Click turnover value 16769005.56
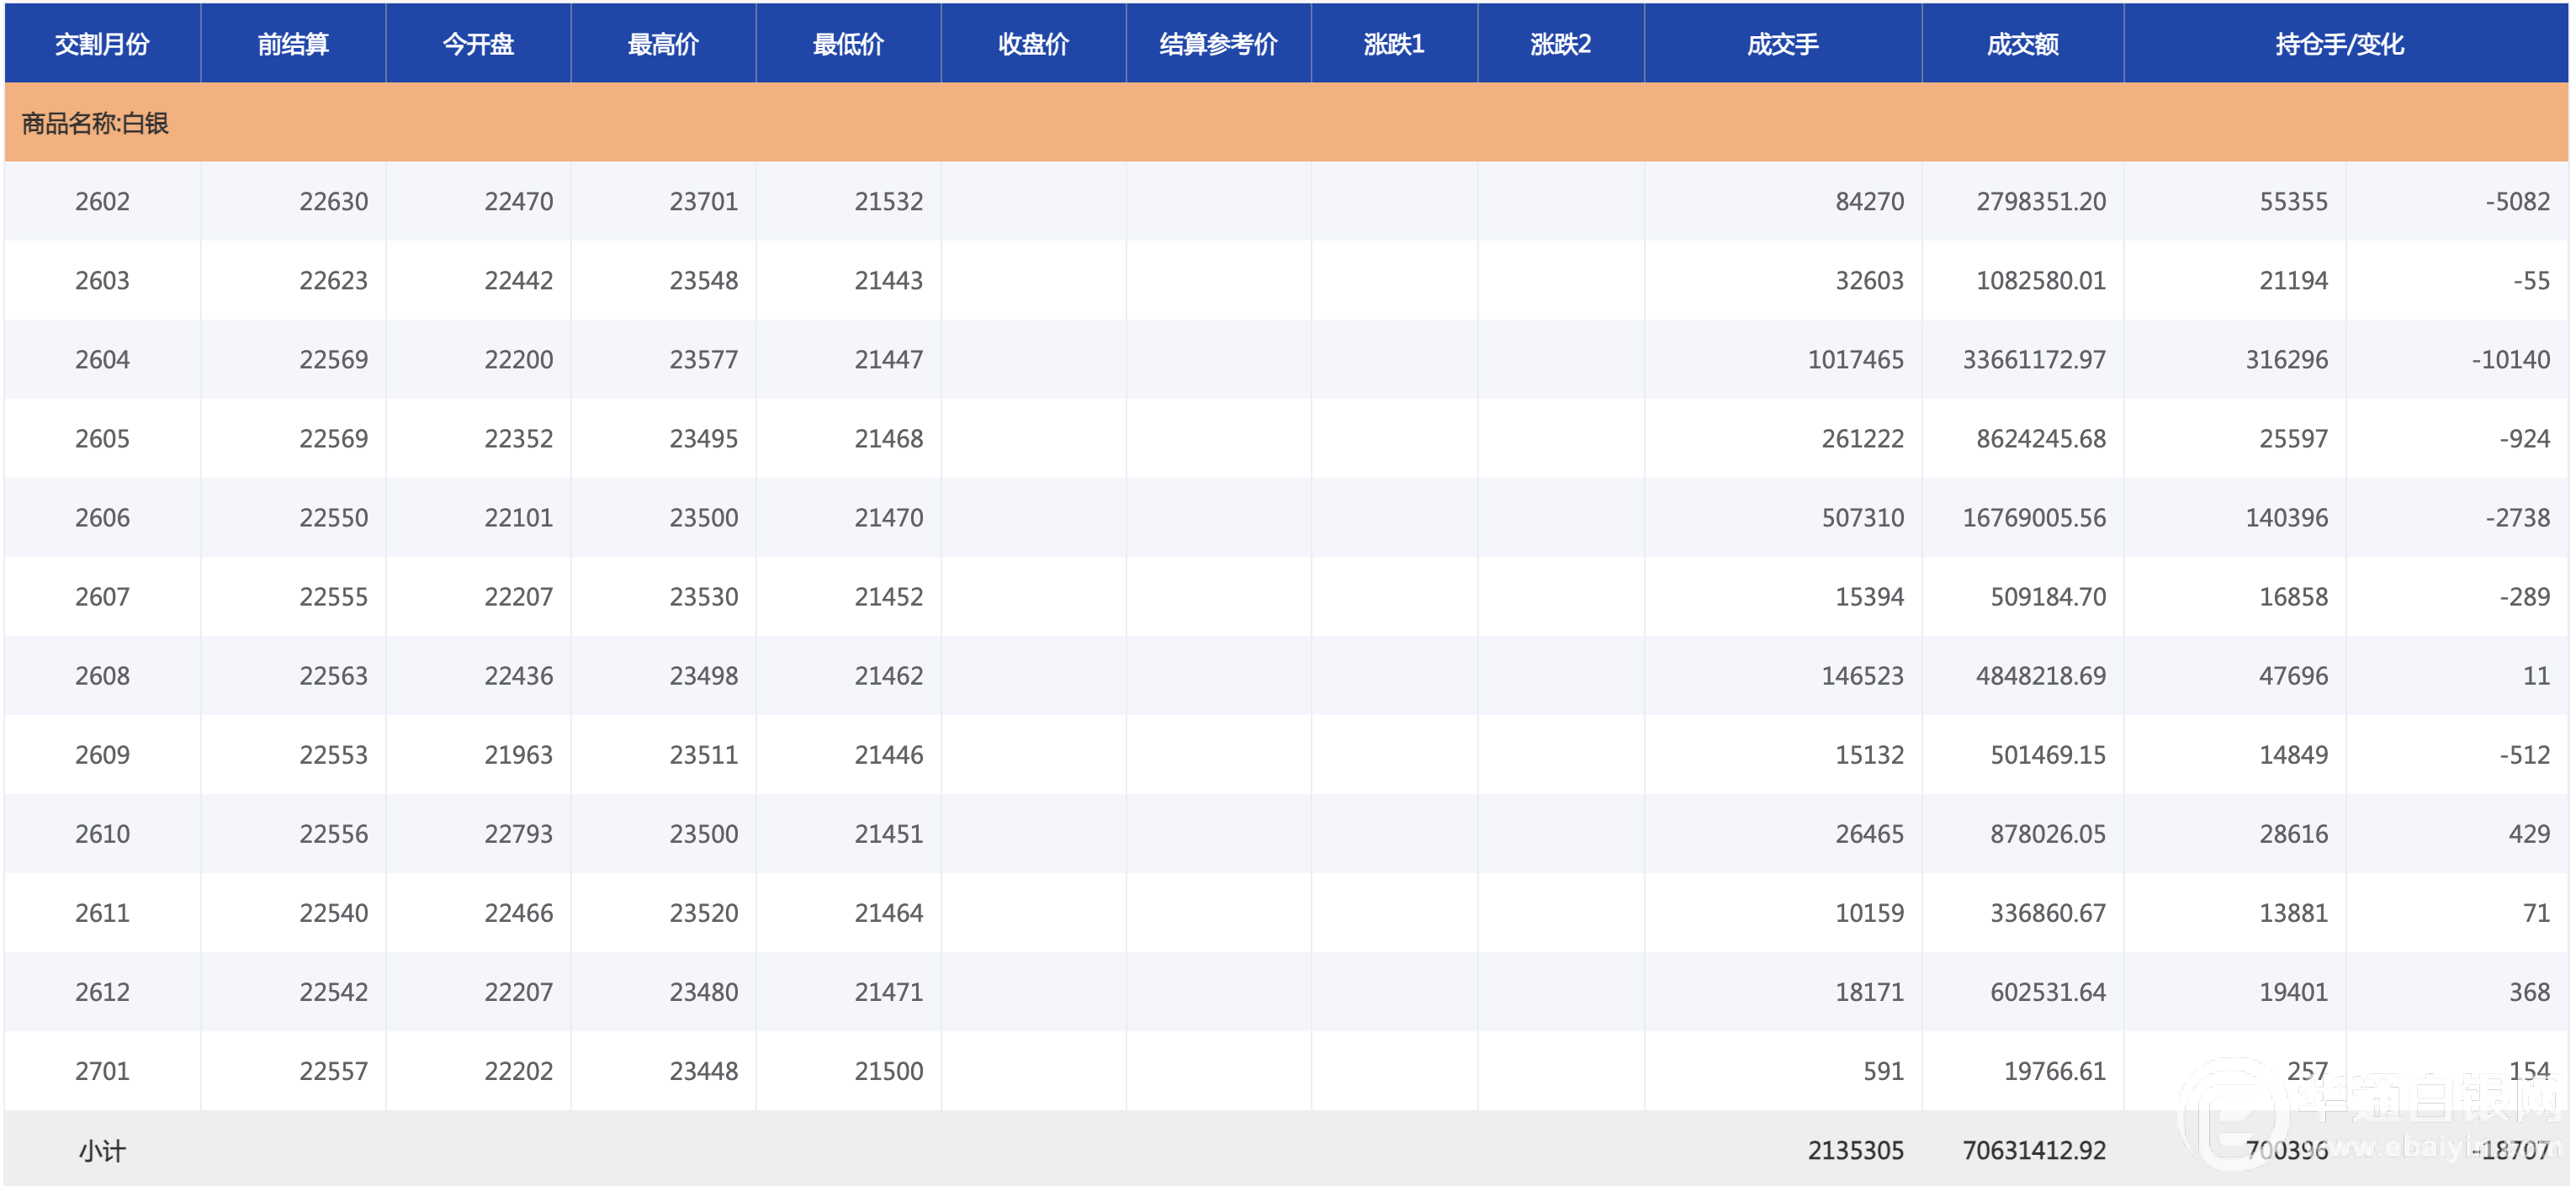This screenshot has height=1186, width=2576. click(x=2033, y=518)
